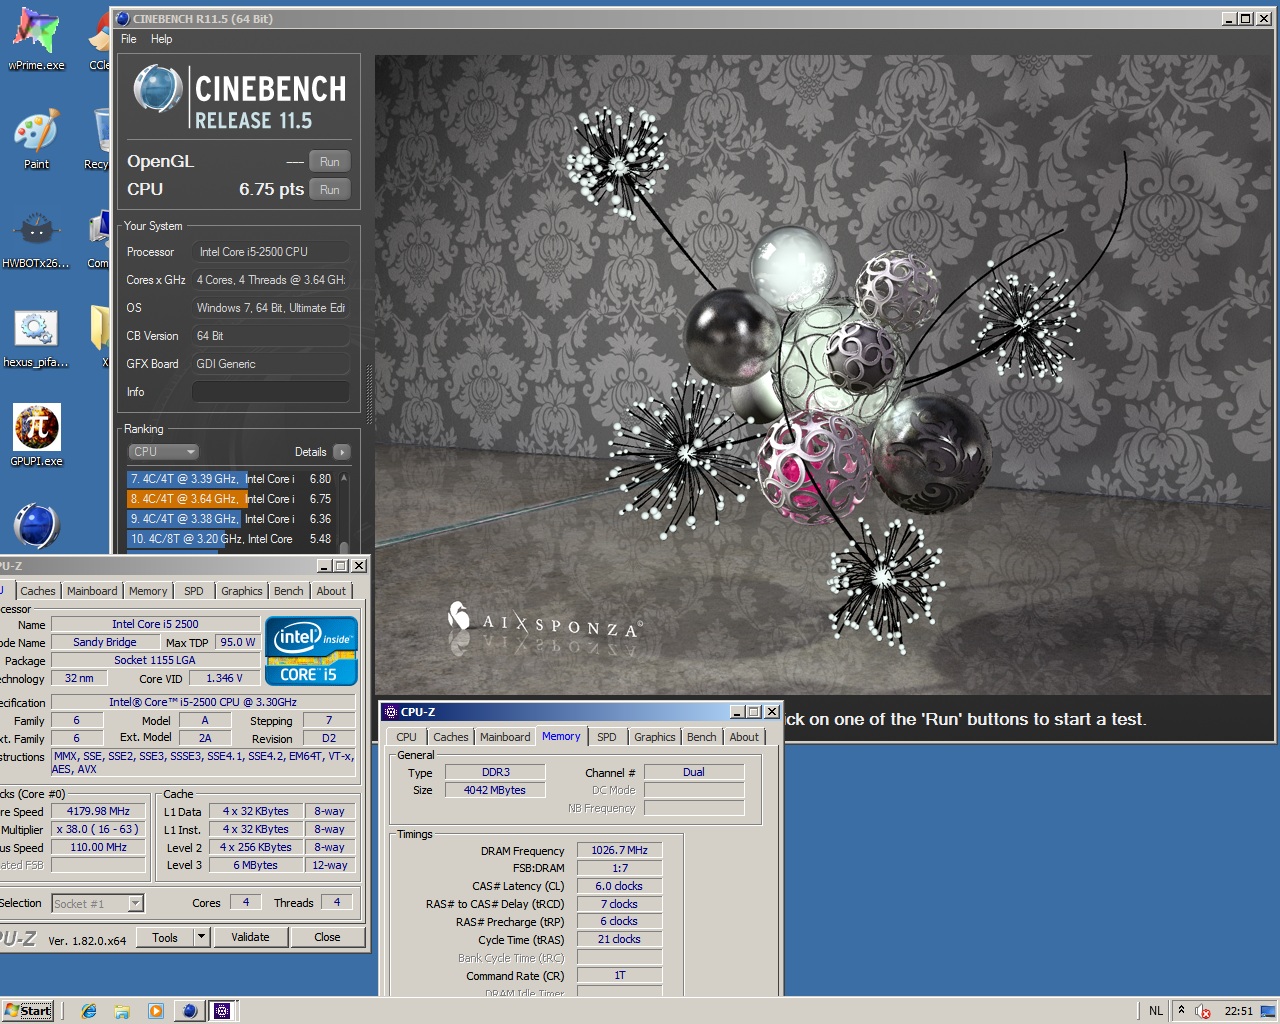1280x1024 pixels.
Task: Select the SPD tab in the CPU-Z Memory window
Action: (607, 737)
